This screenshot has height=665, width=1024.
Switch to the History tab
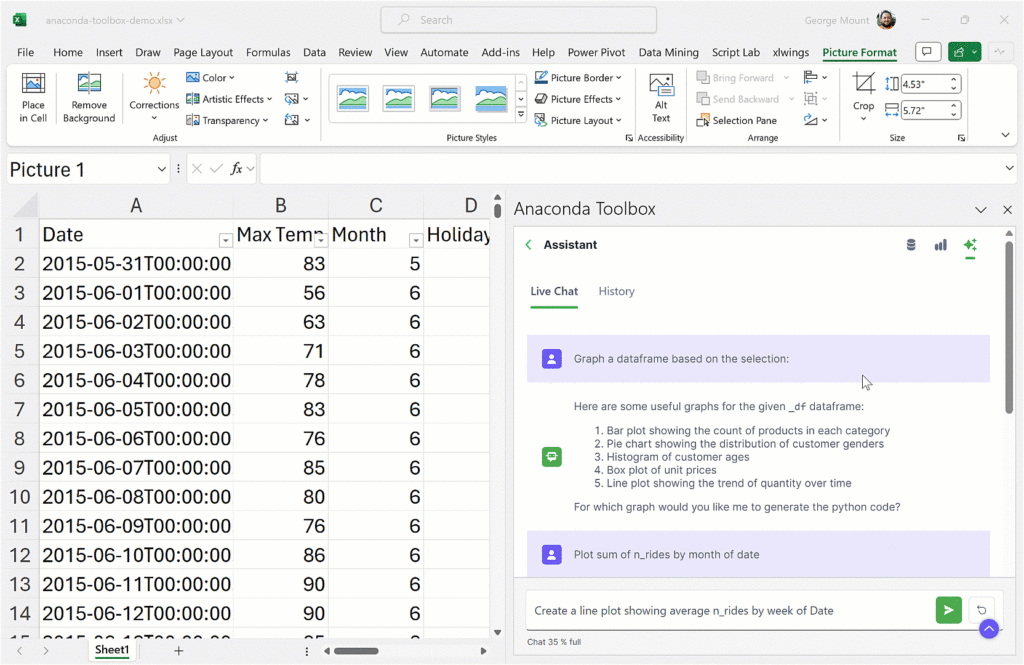point(616,291)
